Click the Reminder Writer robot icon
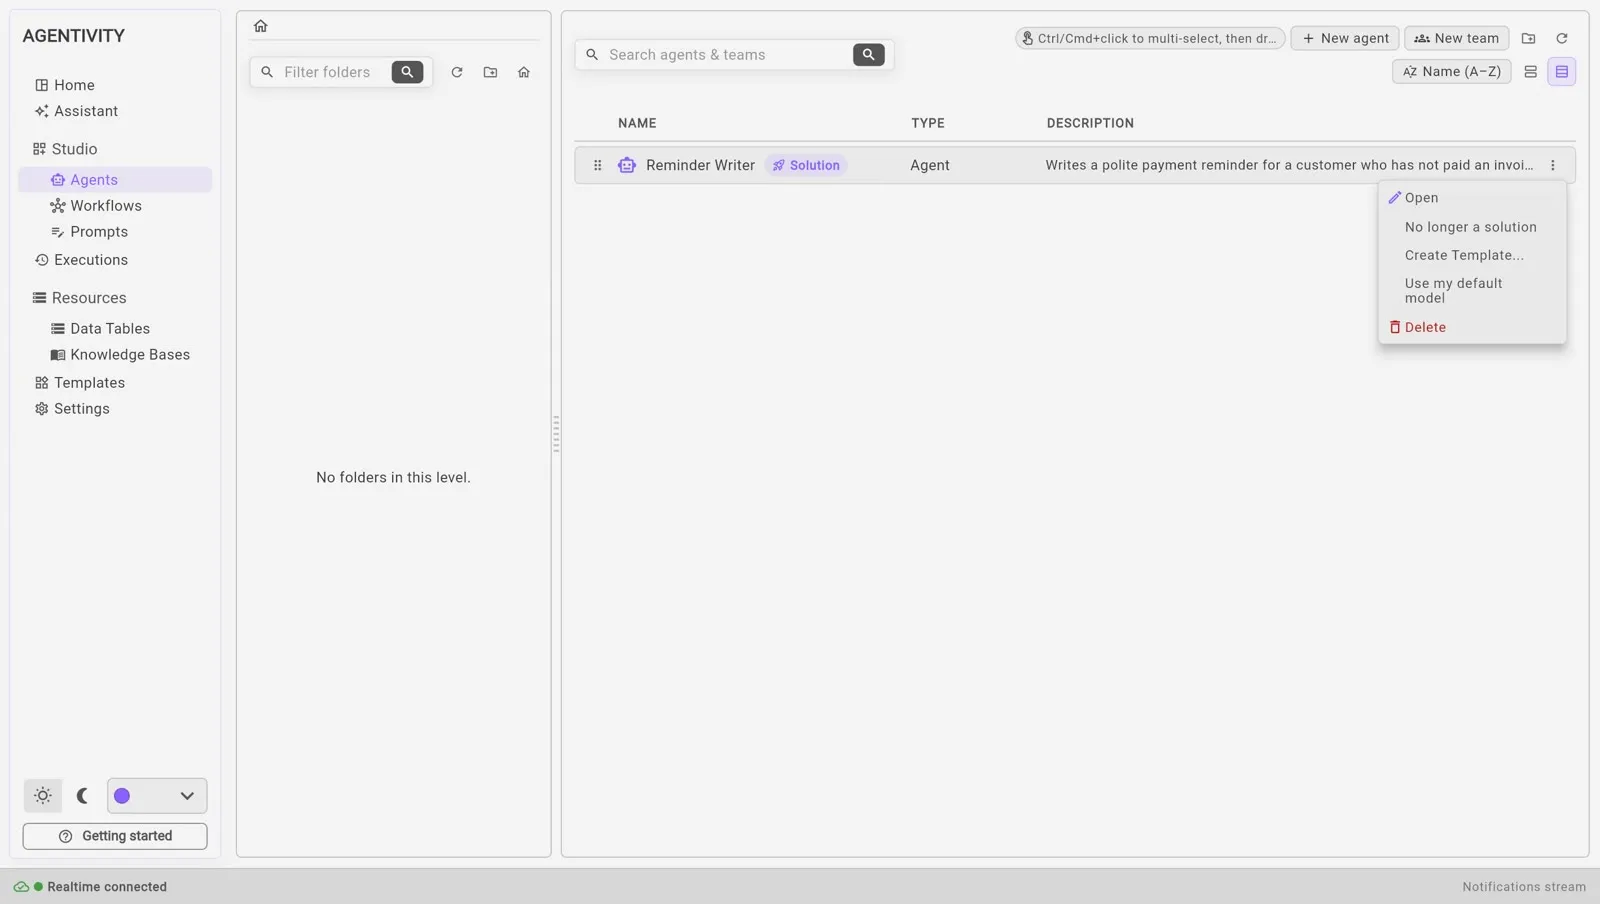 627,165
